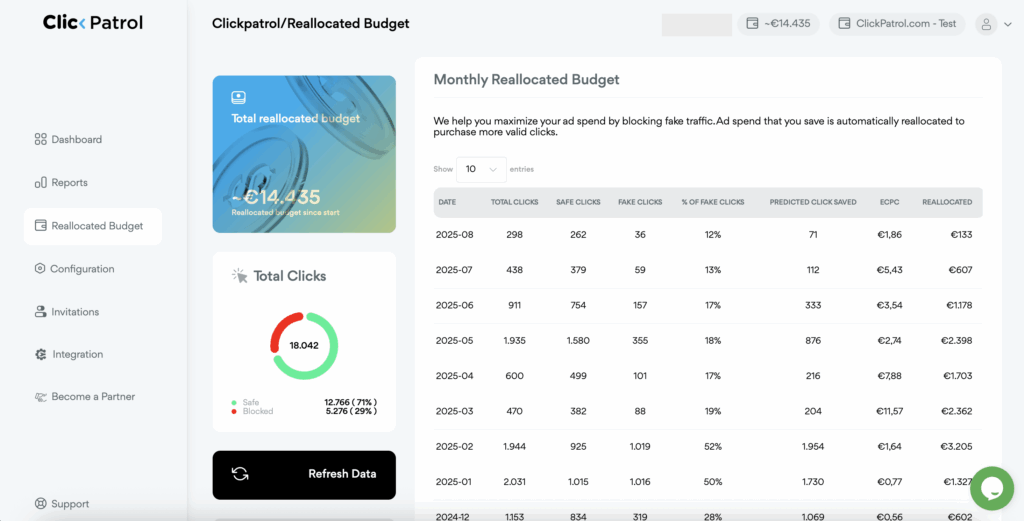Click the Support headset icon
Image resolution: width=1024 pixels, height=521 pixels.
click(40, 504)
